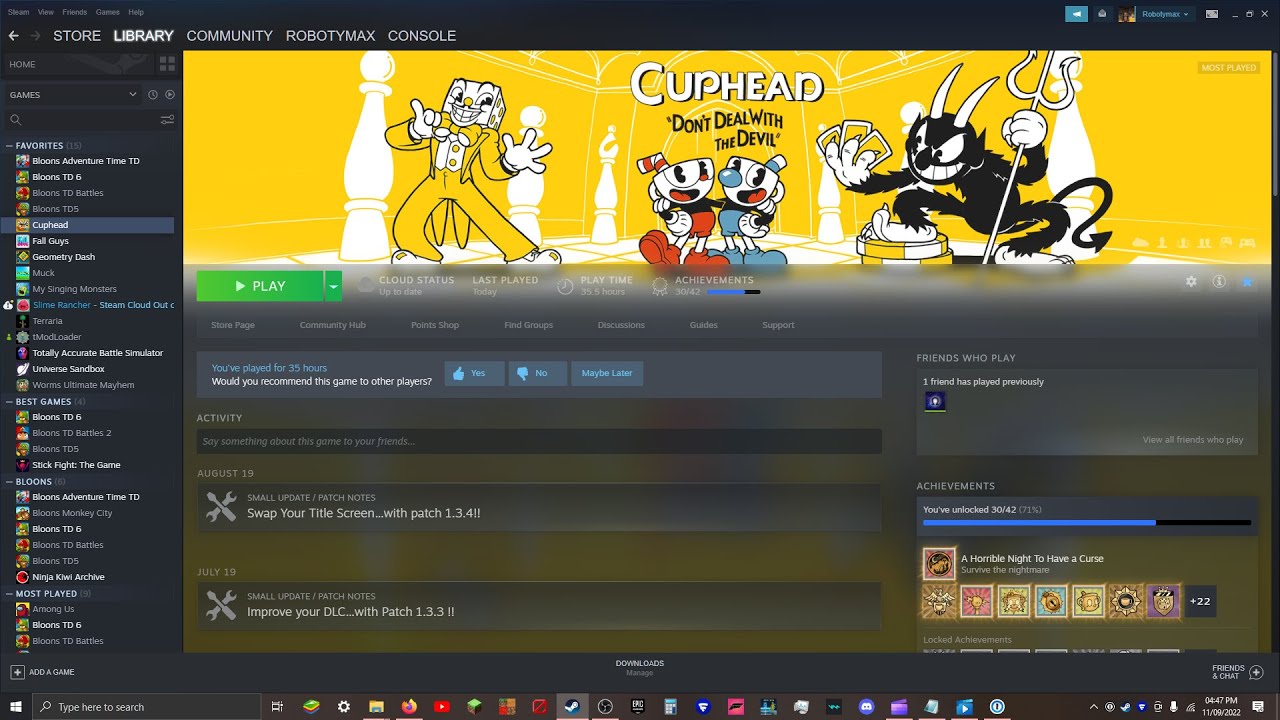Open the Friends menu
1280x720 pixels.
75,12
